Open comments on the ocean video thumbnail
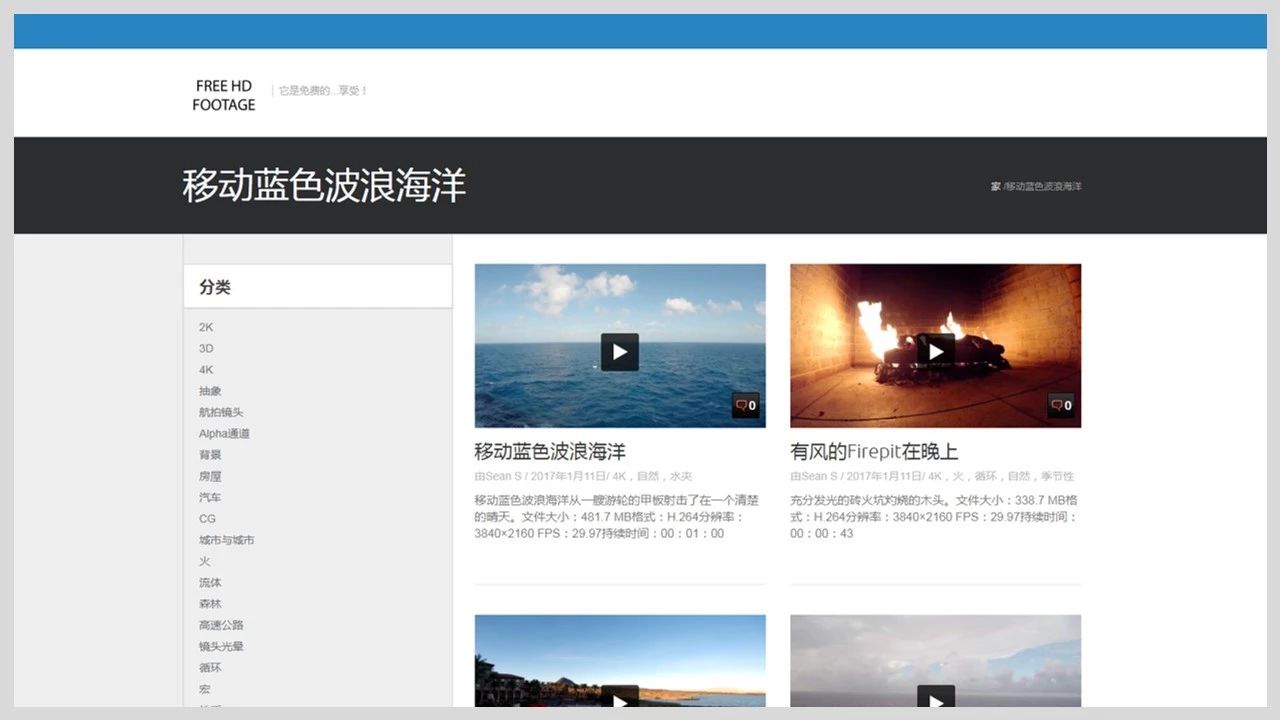 (745, 405)
